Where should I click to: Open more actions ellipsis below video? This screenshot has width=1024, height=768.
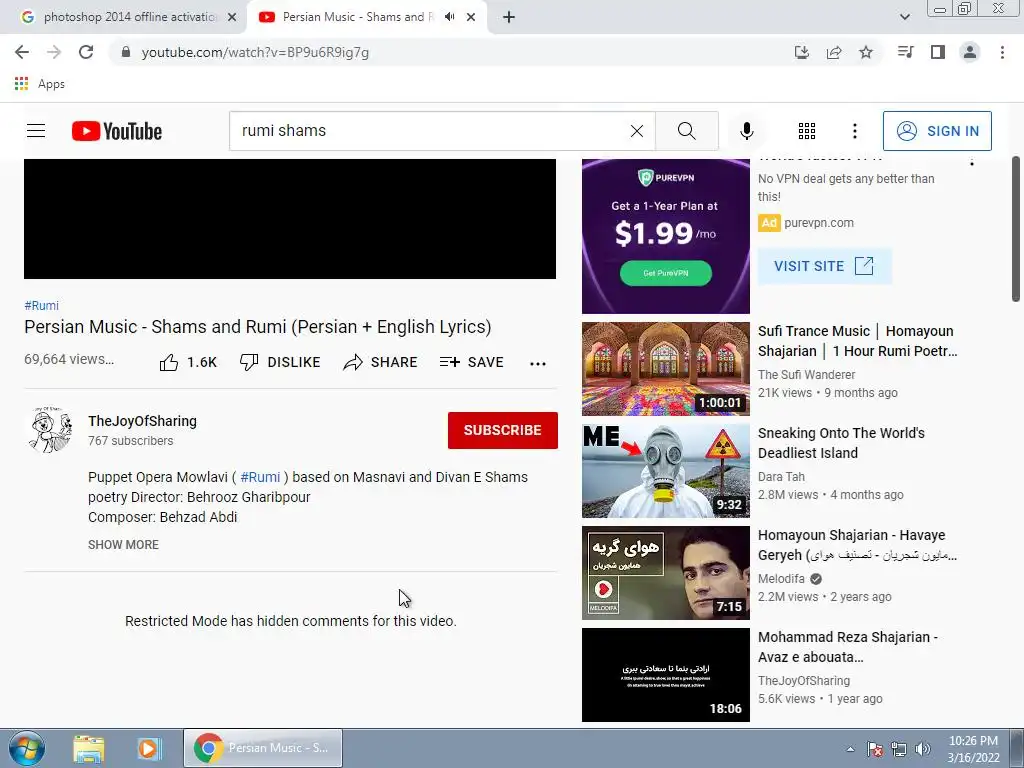pyautogui.click(x=537, y=364)
